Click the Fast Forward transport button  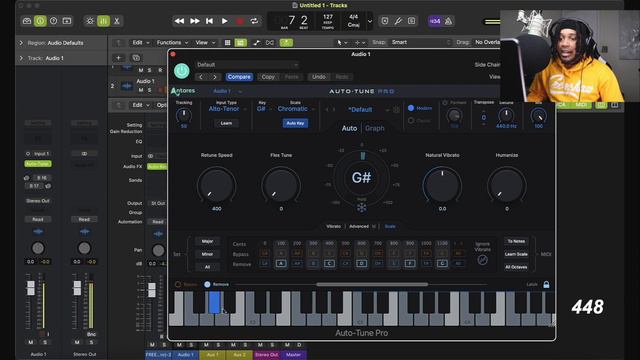pyautogui.click(x=195, y=21)
